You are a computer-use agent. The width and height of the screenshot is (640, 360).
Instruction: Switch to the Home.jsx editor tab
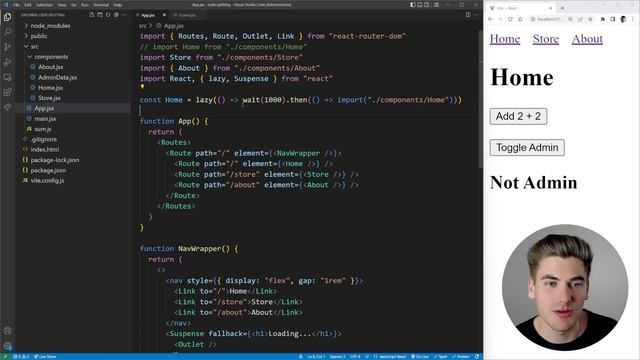pyautogui.click(x=187, y=15)
